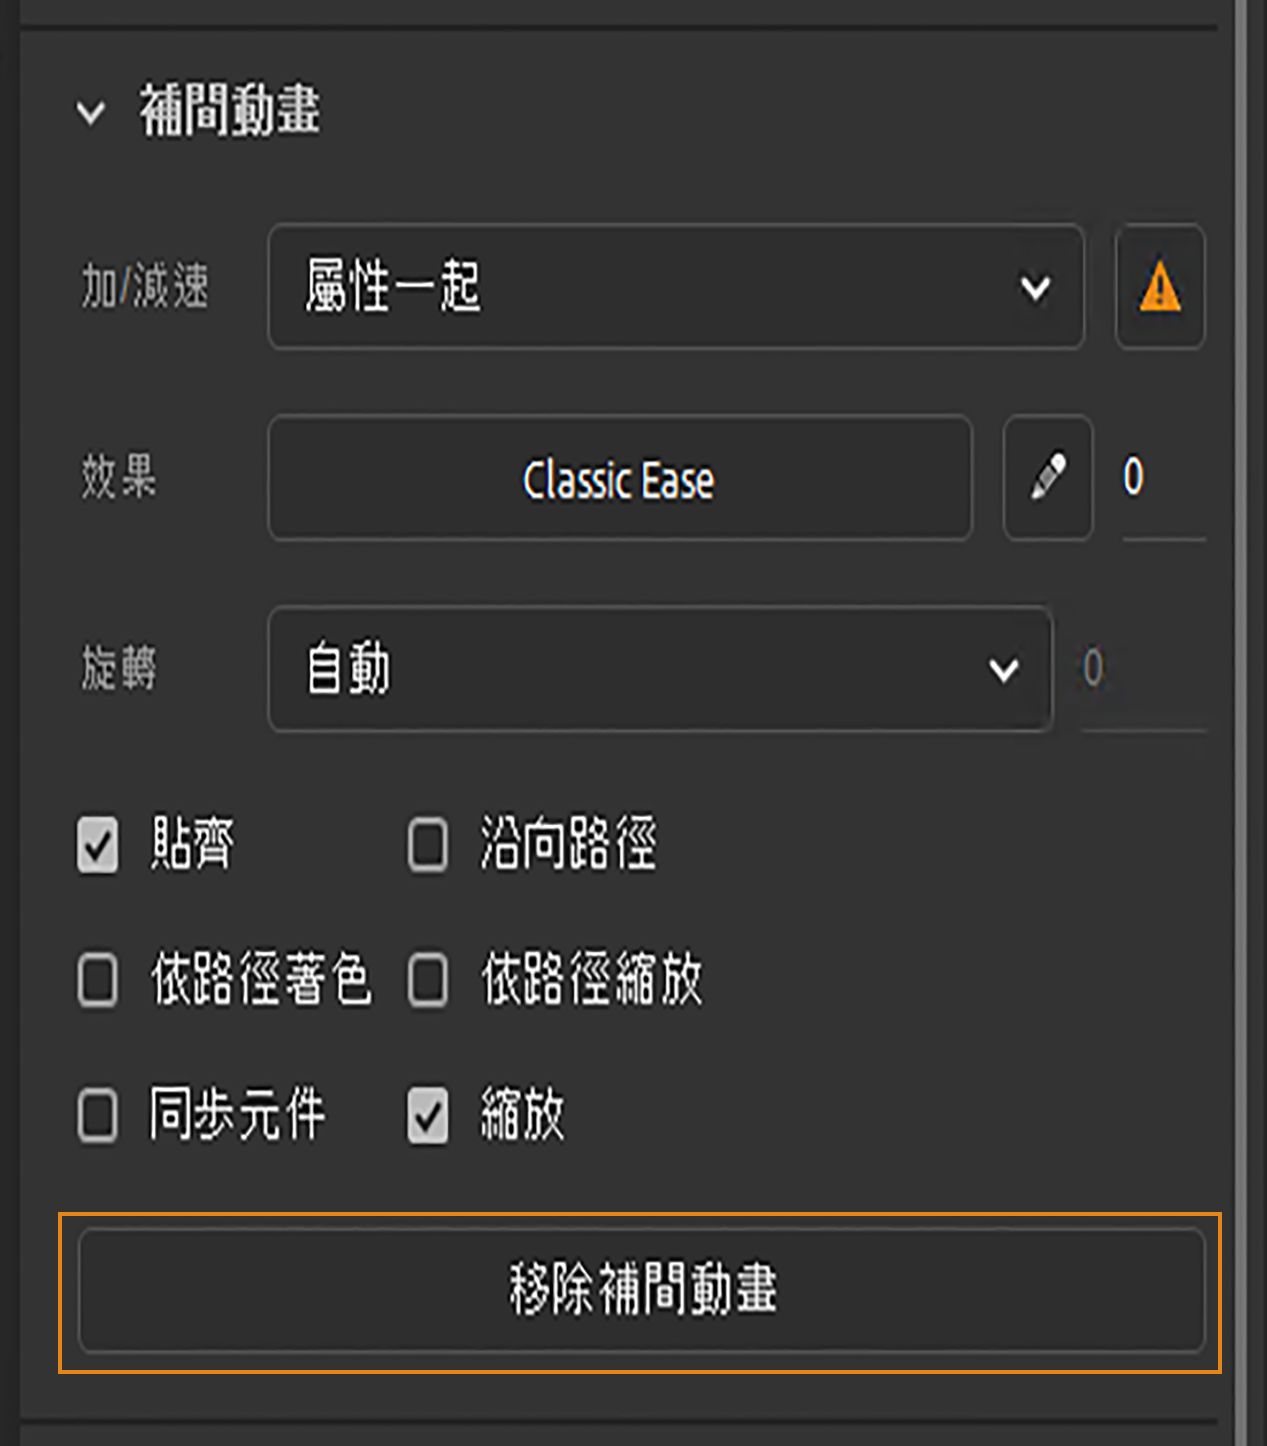Uncheck the 貼齊 checkbox
The height and width of the screenshot is (1446, 1267).
(97, 846)
